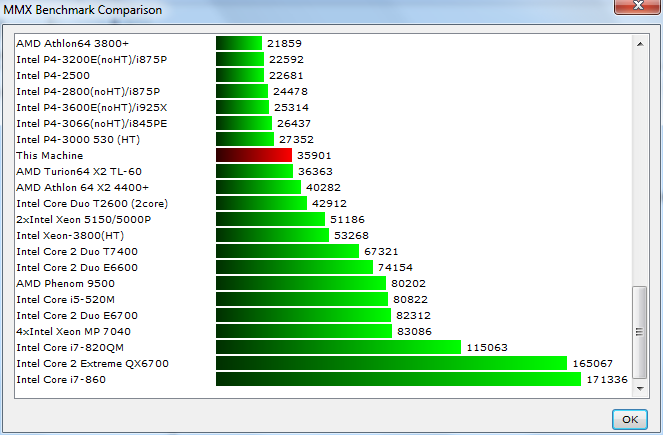Select the This Machine label

(49, 156)
